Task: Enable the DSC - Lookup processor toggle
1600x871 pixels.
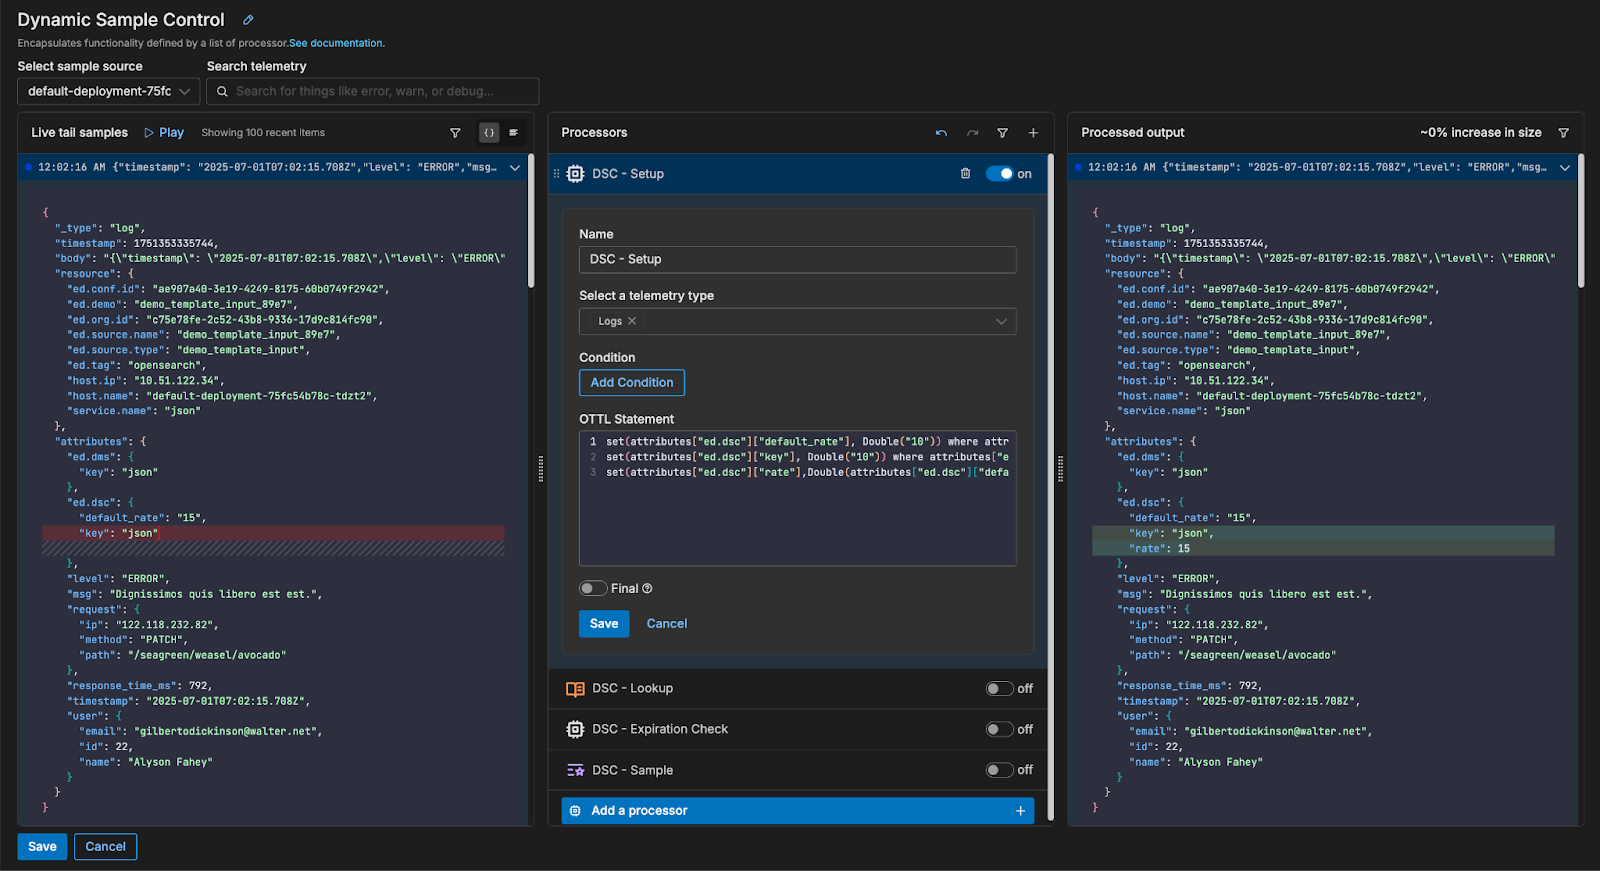Action: coord(999,689)
